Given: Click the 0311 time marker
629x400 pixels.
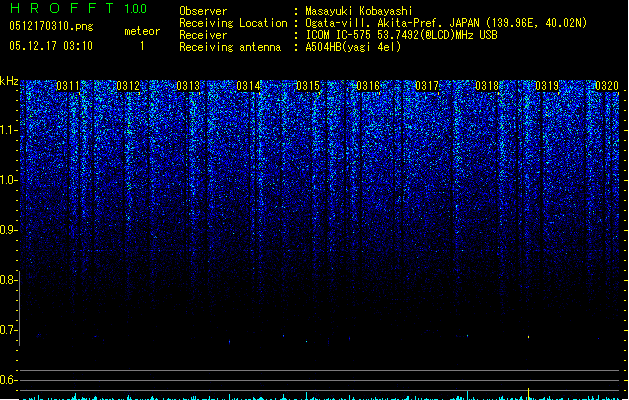Looking at the screenshot, I should tap(68, 86).
